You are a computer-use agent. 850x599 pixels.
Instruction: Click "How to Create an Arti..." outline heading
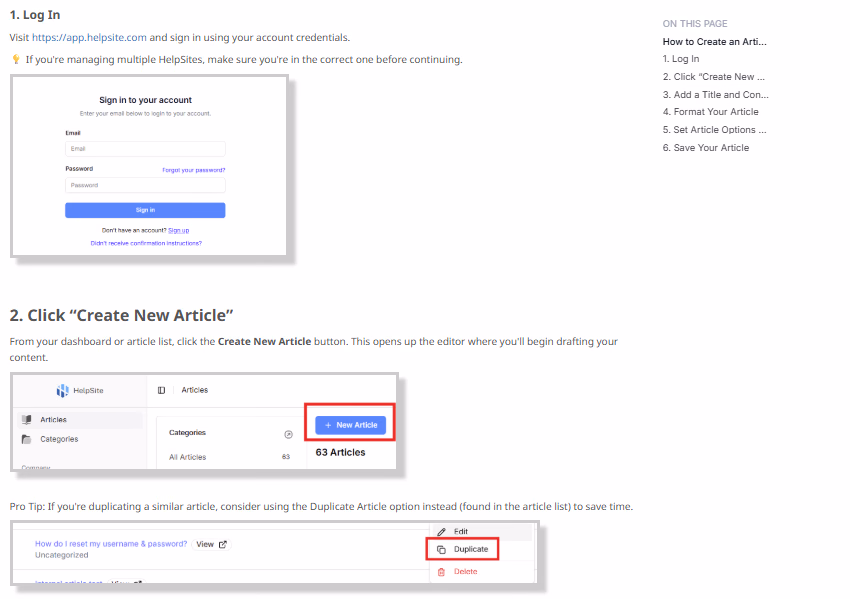714,42
